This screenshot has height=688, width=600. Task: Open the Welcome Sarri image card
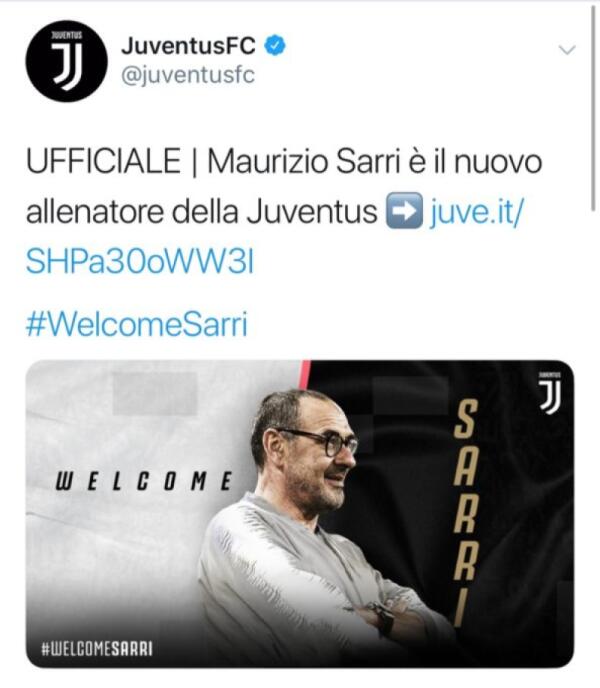coord(300,514)
